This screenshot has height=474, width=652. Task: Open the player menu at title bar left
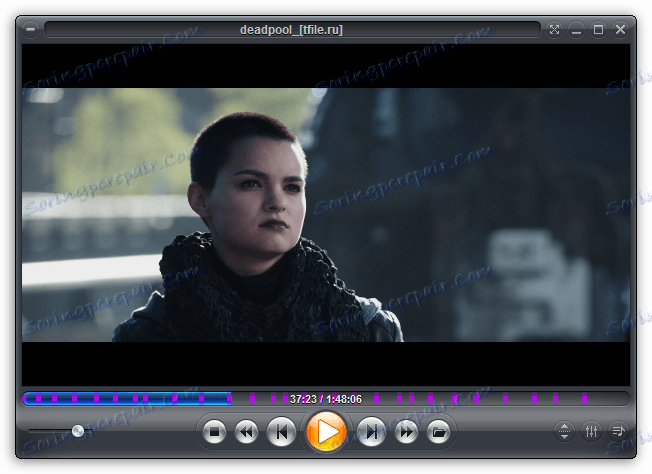30,30
